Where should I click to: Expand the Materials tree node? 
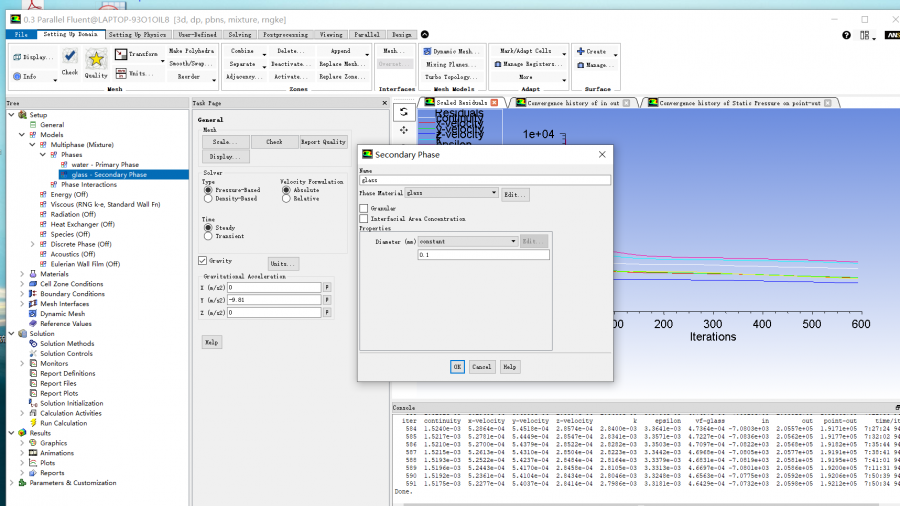(23, 274)
